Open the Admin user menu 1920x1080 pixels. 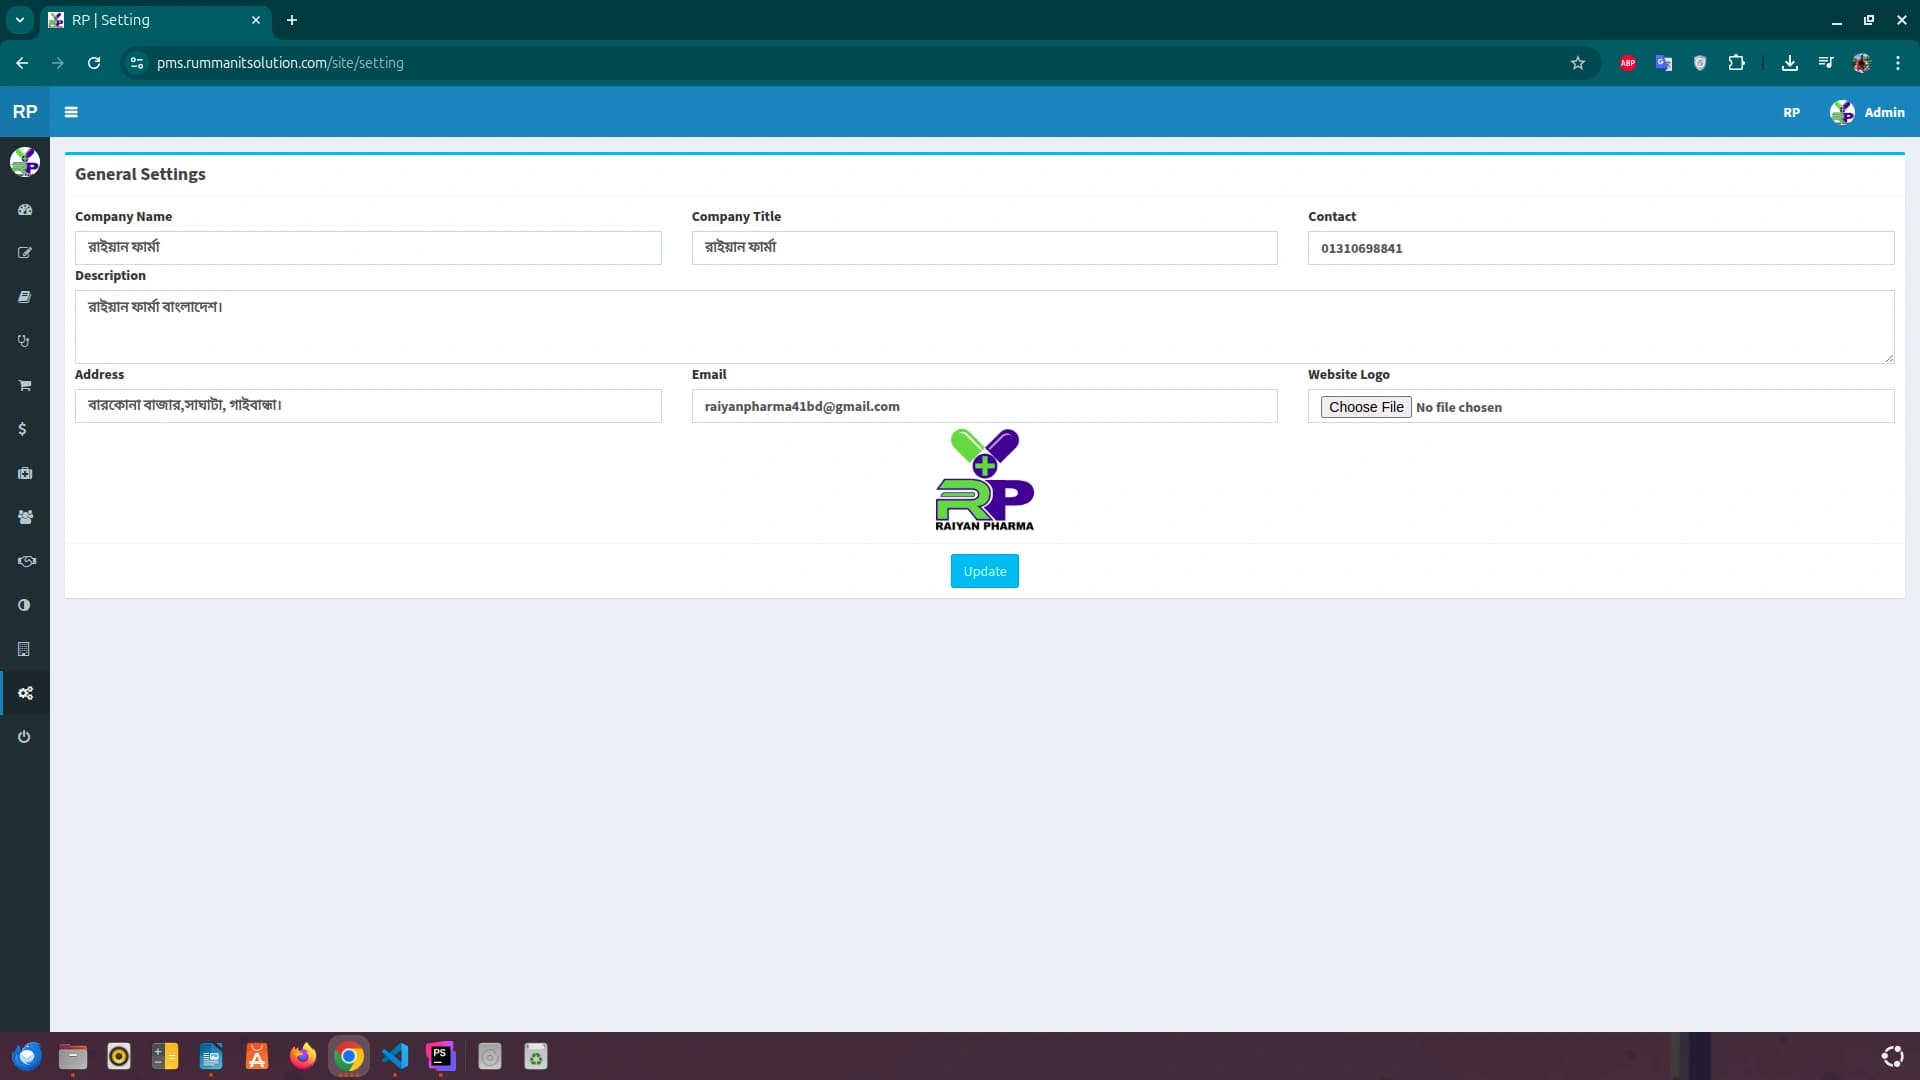click(x=1867, y=112)
